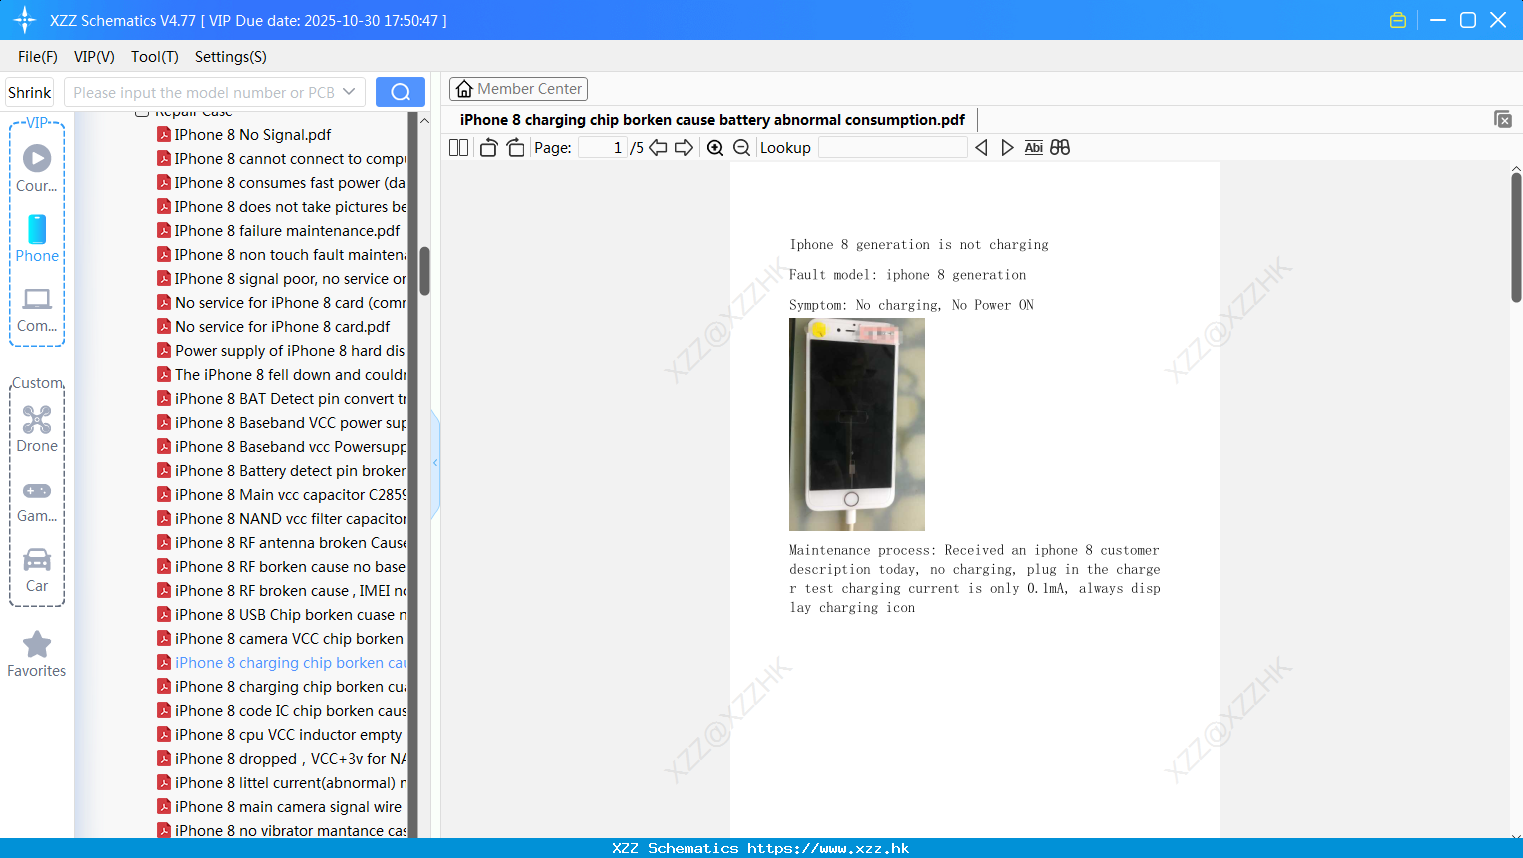Click the yellow gift box icon in title bar
Image resolution: width=1523 pixels, height=858 pixels.
(x=1398, y=20)
